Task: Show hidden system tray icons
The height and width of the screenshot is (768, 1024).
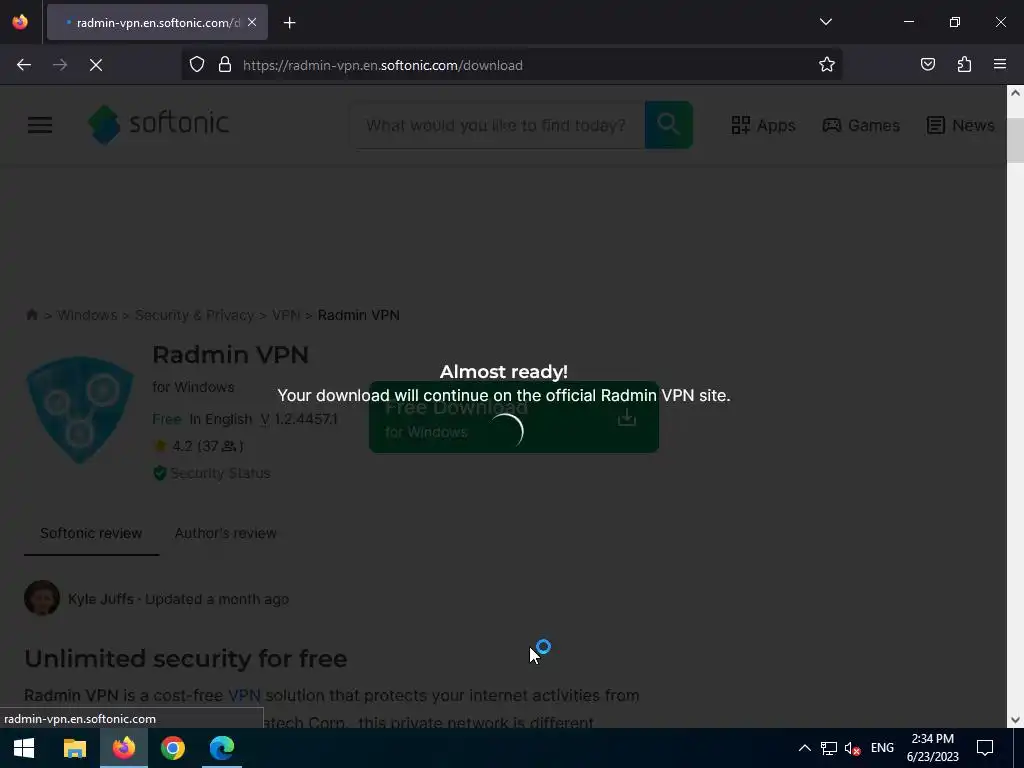Action: tap(805, 748)
